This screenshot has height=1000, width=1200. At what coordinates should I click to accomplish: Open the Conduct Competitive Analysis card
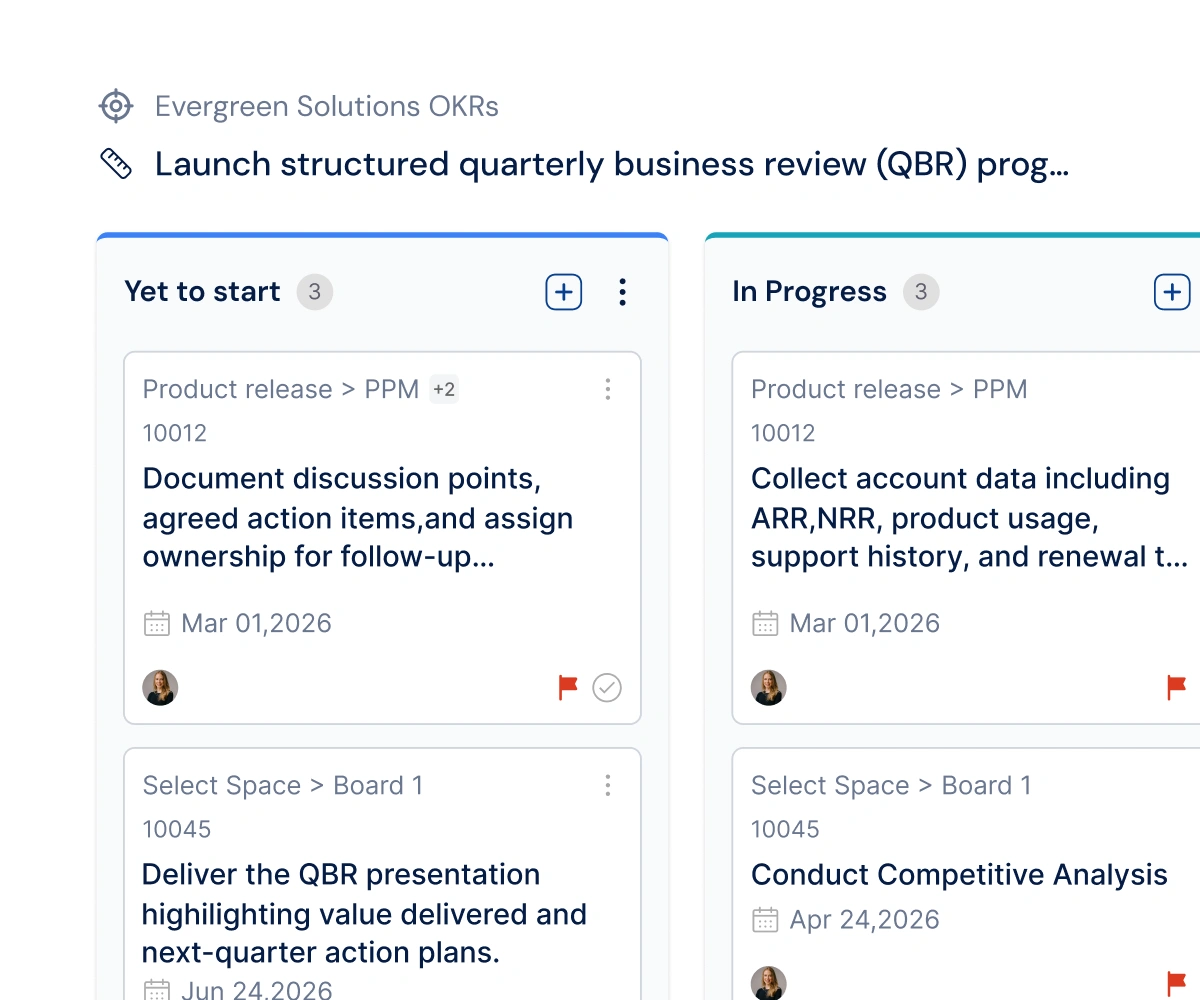tap(959, 875)
